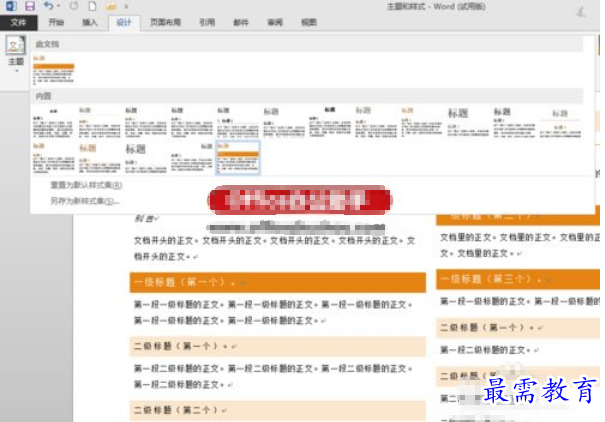This screenshot has width=605, height=422.
Task: Choose the last style set in first built-in row
Action: pyautogui.click(x=560, y=123)
